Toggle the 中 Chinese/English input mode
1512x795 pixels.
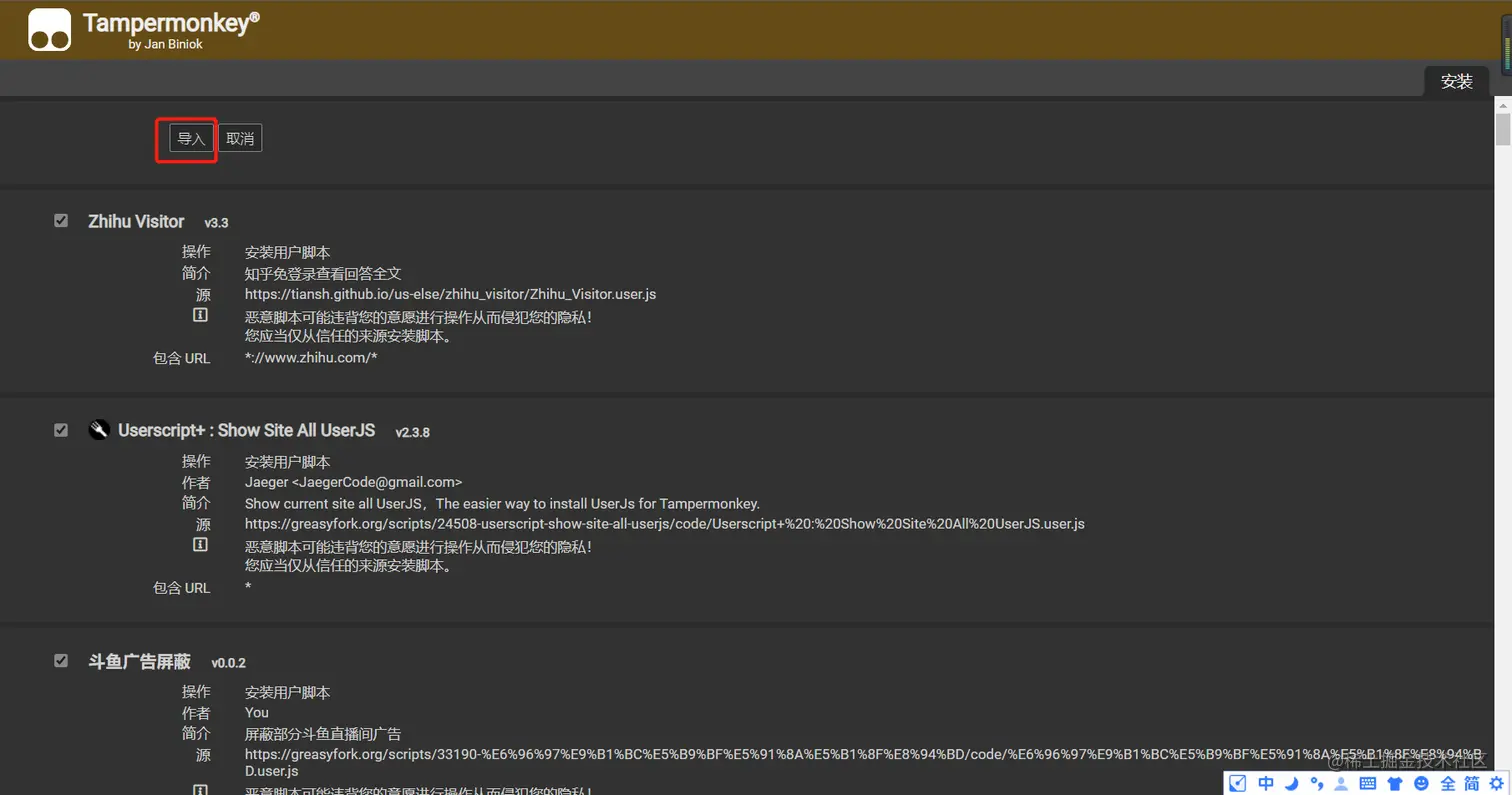tap(1266, 782)
